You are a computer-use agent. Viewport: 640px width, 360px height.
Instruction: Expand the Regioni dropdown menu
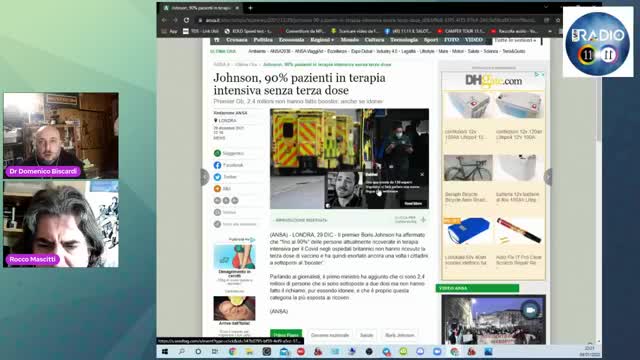click(x=322, y=40)
